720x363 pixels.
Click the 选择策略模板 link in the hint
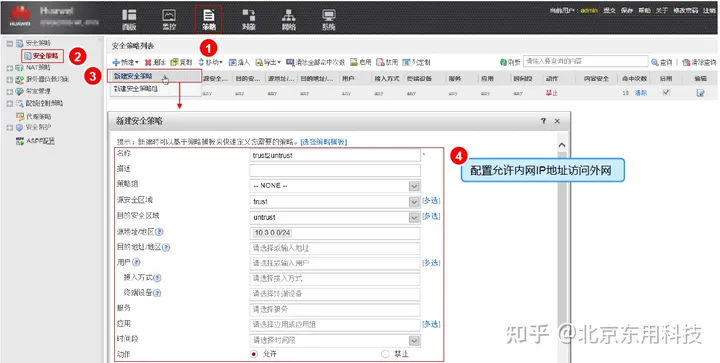(x=324, y=142)
